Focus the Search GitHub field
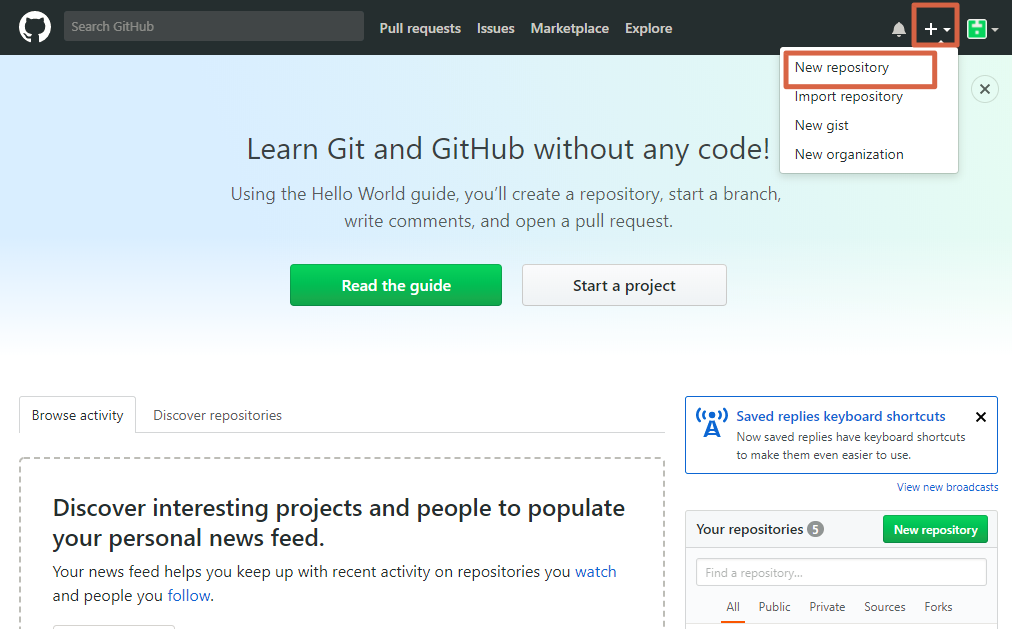This screenshot has height=629, width=1012. pyautogui.click(x=214, y=26)
